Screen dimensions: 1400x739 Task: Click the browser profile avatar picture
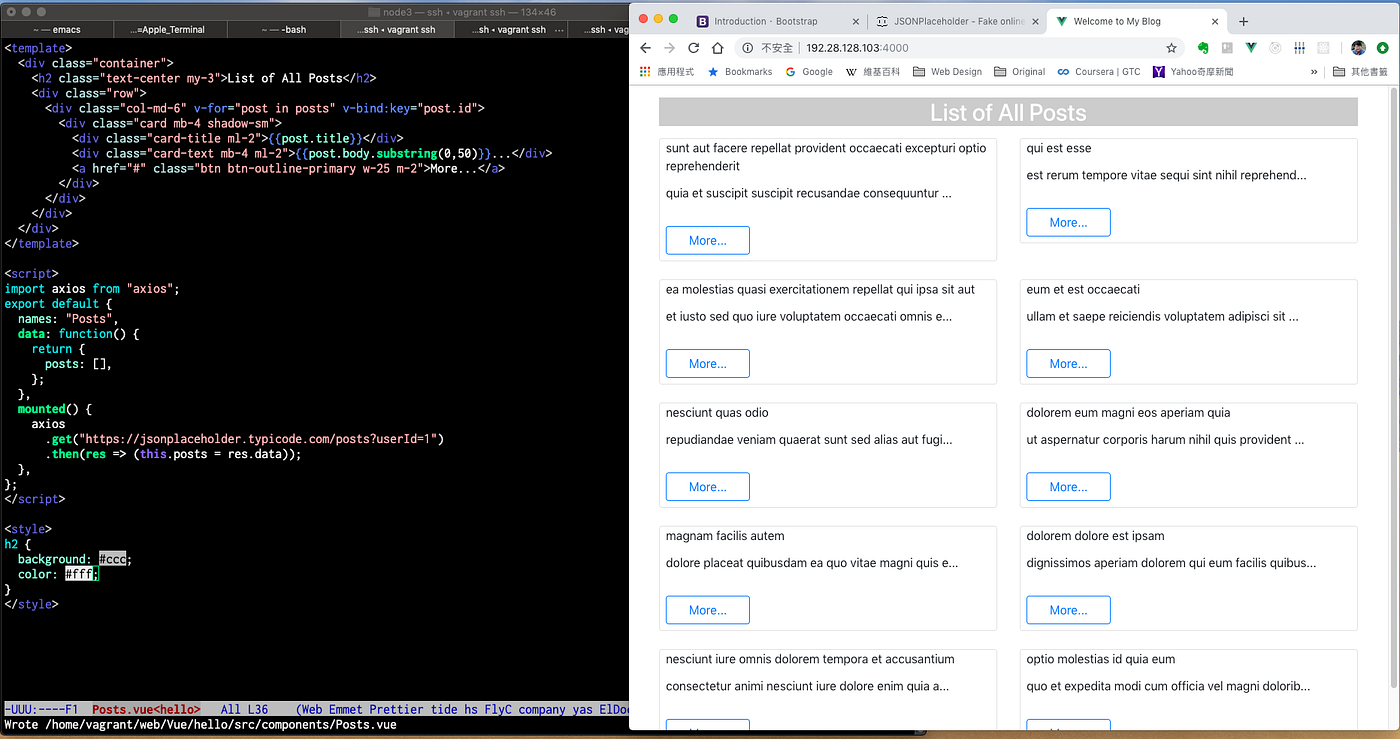(1358, 47)
